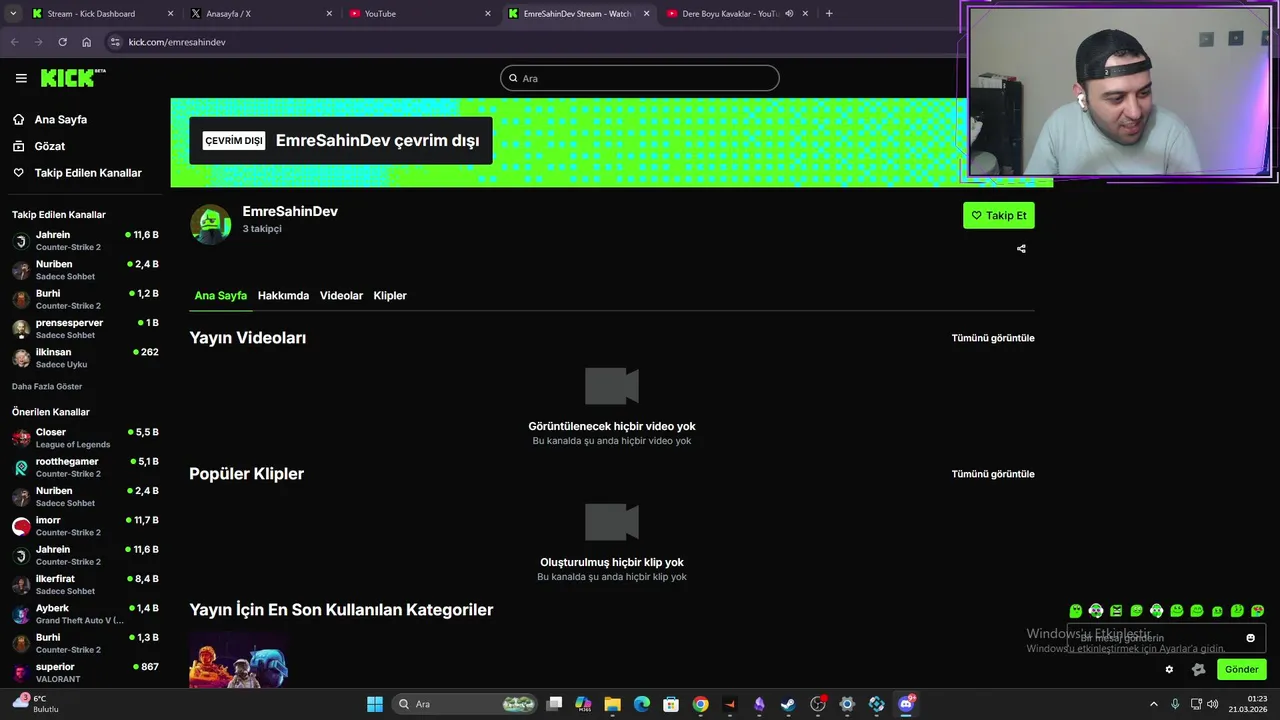Click the site information icon in address bar
1280x720 pixels.
point(115,42)
